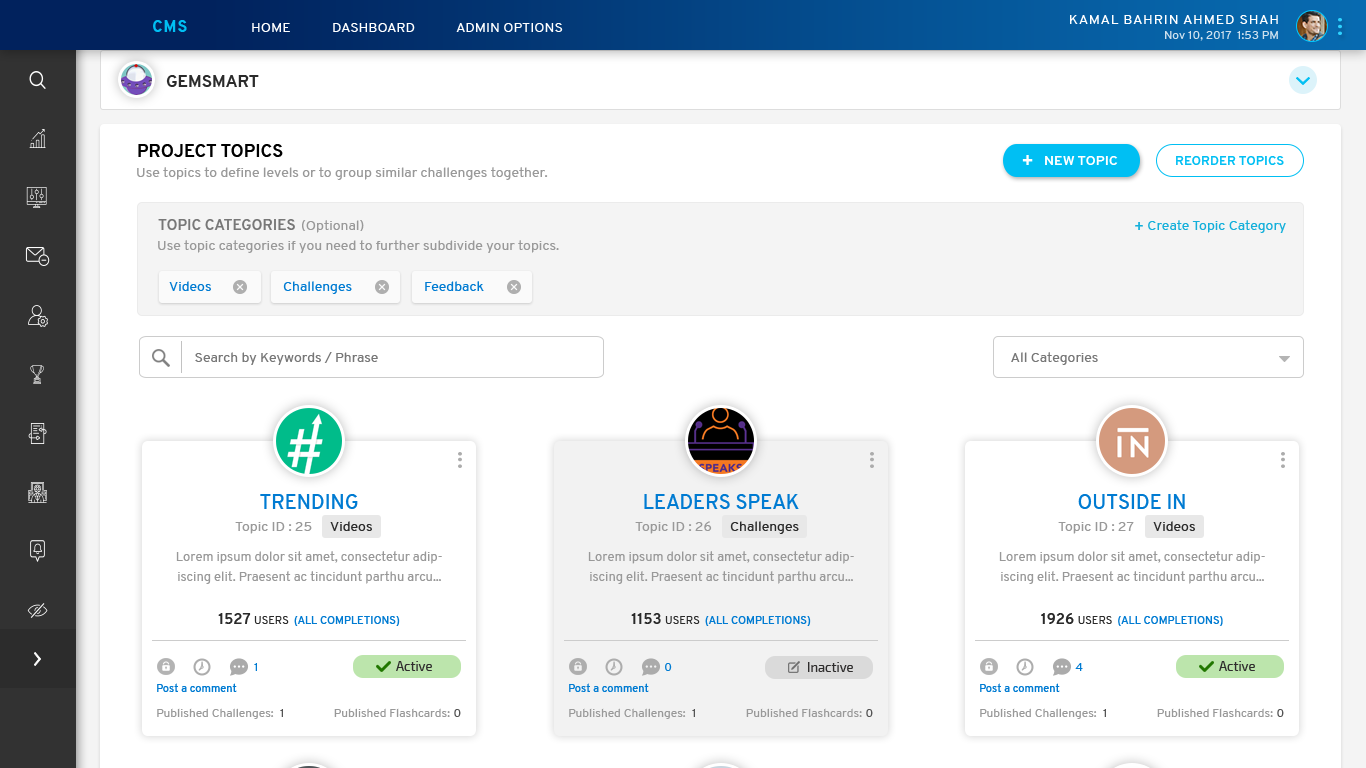
Task: Click the notification bell icon in sidebar
Action: [x=37, y=551]
